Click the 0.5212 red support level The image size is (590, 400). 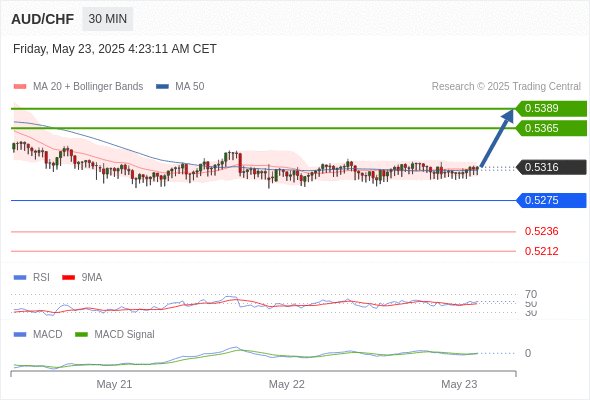[x=541, y=251]
